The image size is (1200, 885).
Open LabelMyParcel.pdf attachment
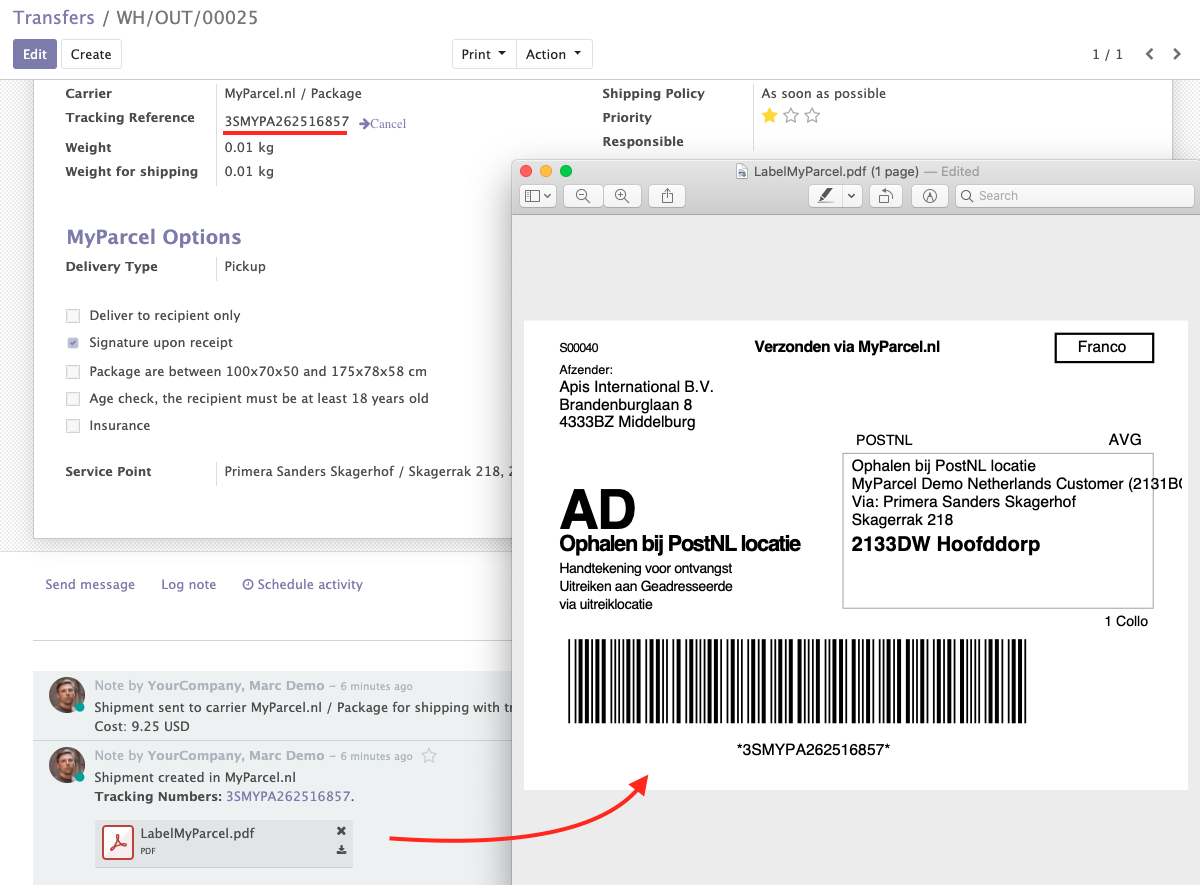pos(196,833)
